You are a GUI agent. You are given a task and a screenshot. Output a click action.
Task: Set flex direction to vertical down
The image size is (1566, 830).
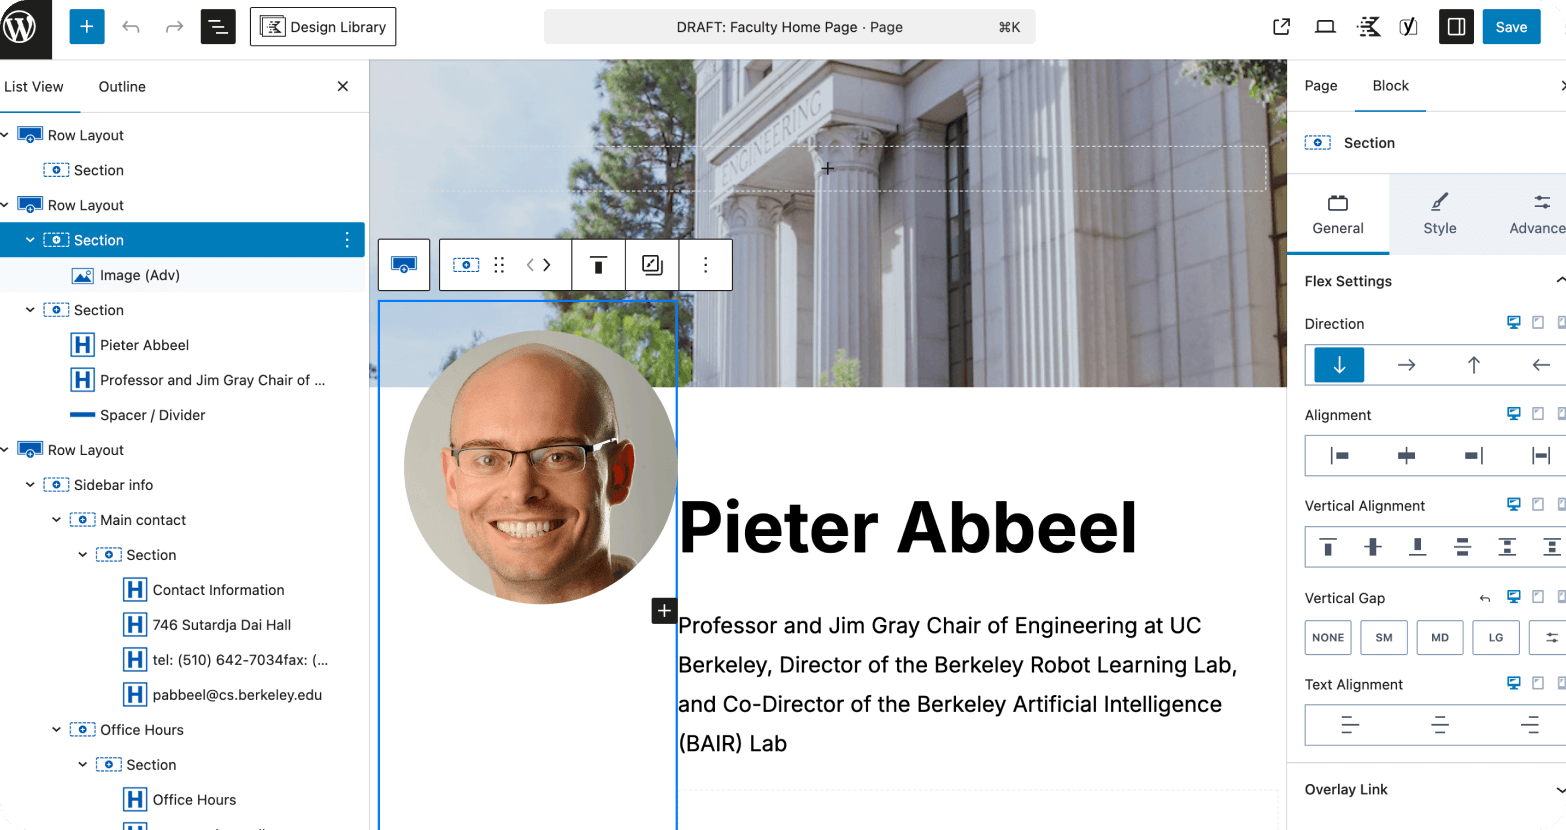(1339, 365)
